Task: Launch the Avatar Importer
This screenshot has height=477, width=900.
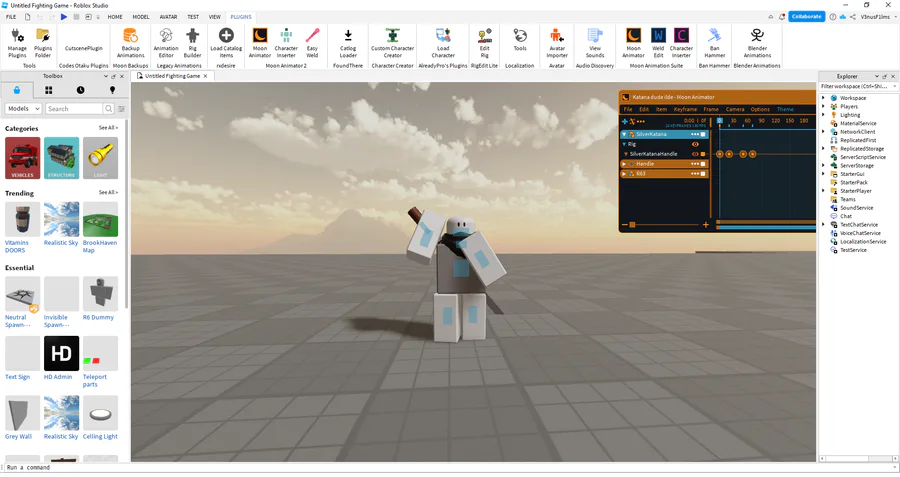Action: tap(557, 42)
